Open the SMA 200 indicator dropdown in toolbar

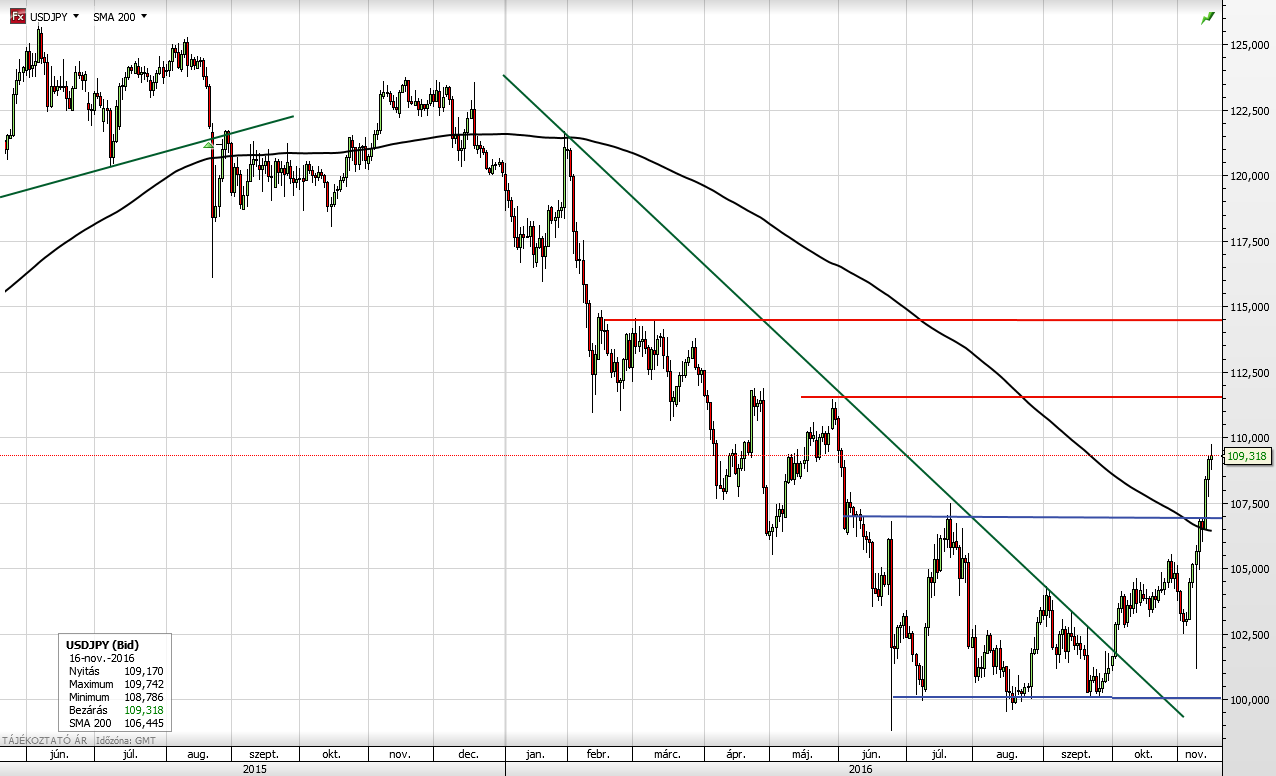click(x=119, y=17)
